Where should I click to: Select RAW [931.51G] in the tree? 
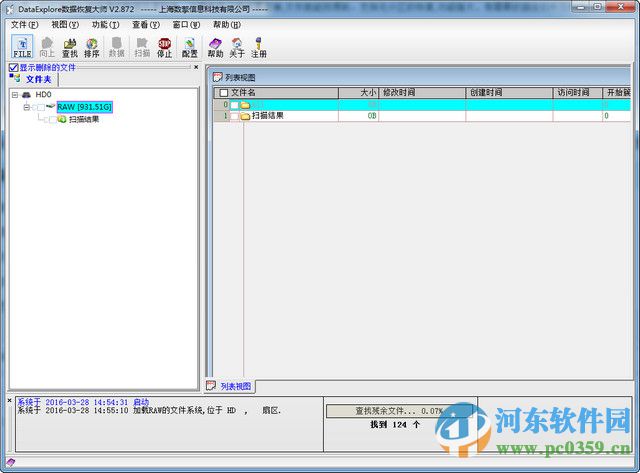(x=84, y=107)
